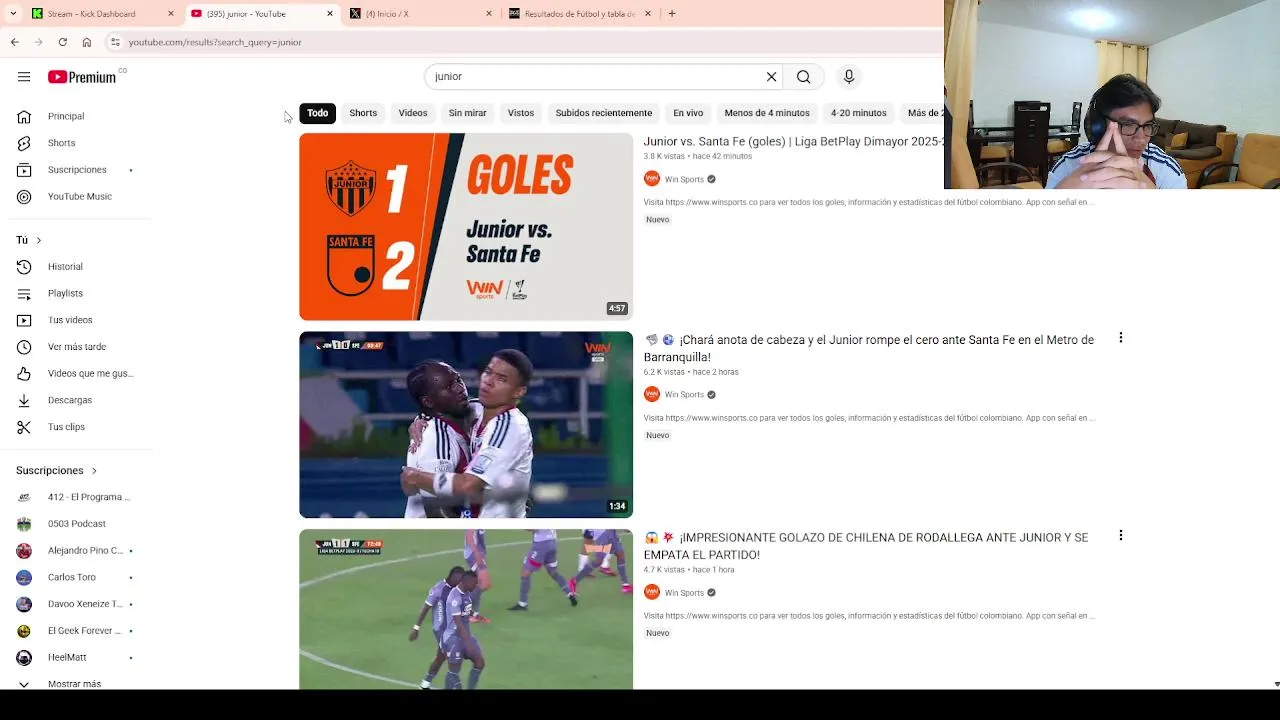Expand the Suscripciones section heading chevron
The image size is (1280, 720).
pyautogui.click(x=94, y=470)
